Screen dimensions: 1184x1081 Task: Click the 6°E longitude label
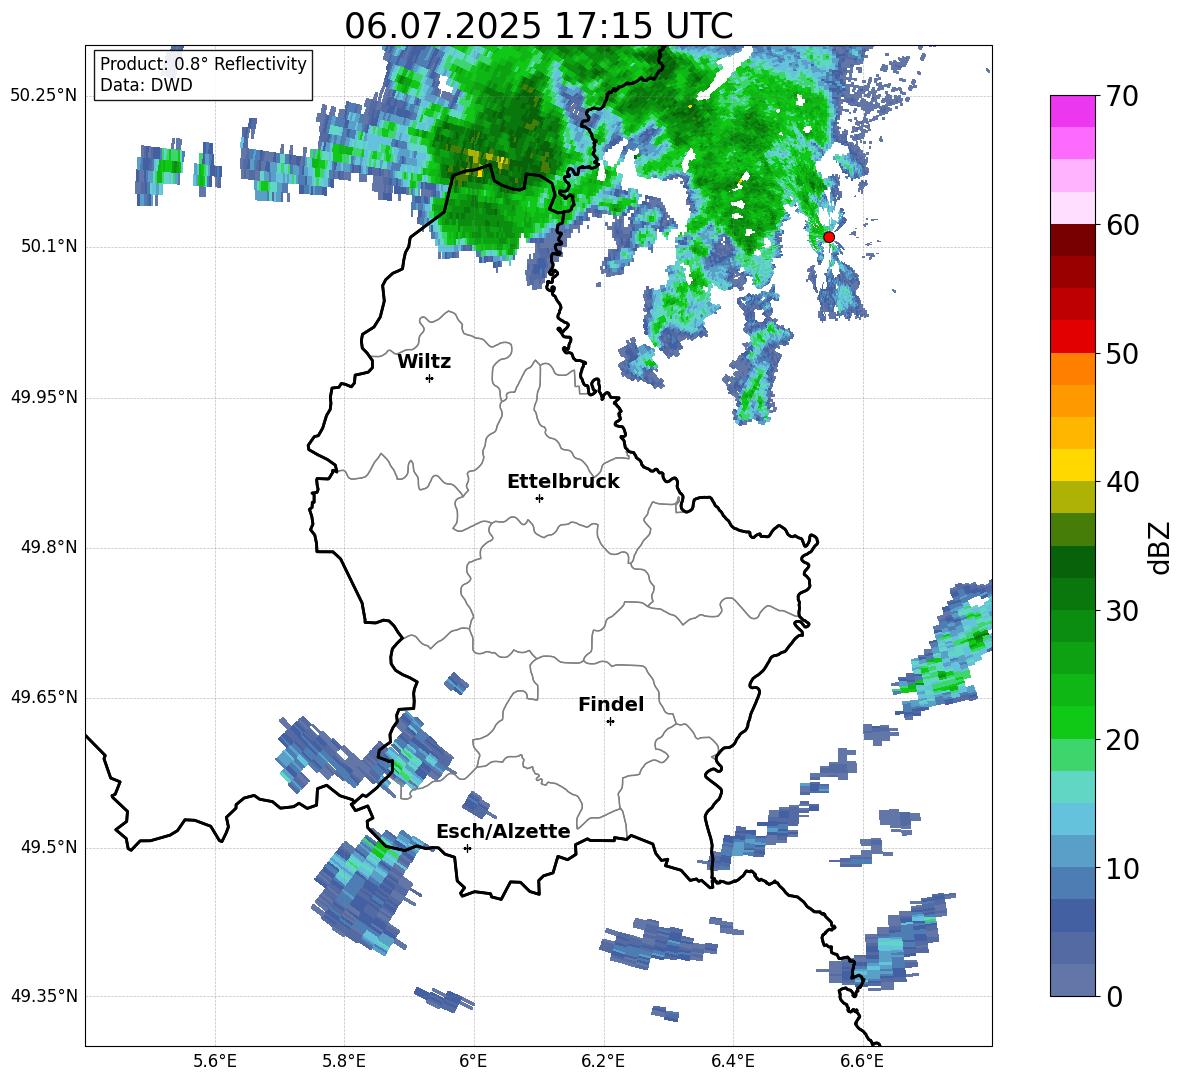point(473,1061)
